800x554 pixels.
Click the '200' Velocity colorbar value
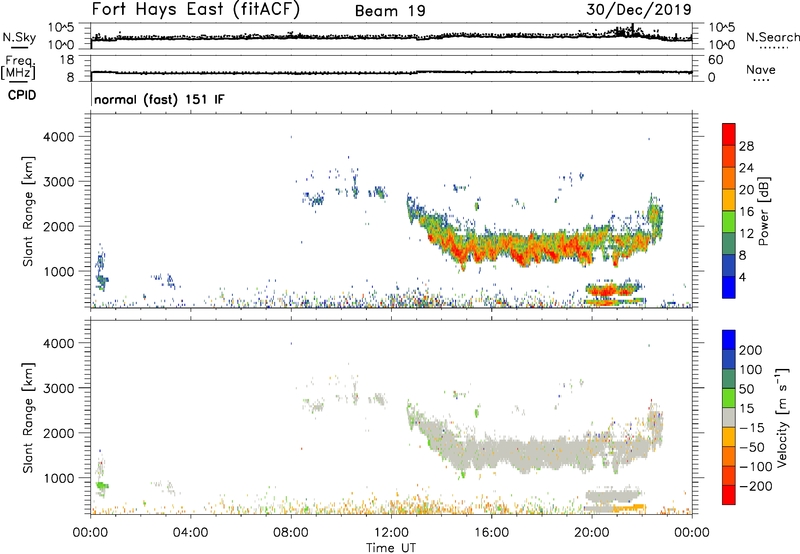coord(751,350)
